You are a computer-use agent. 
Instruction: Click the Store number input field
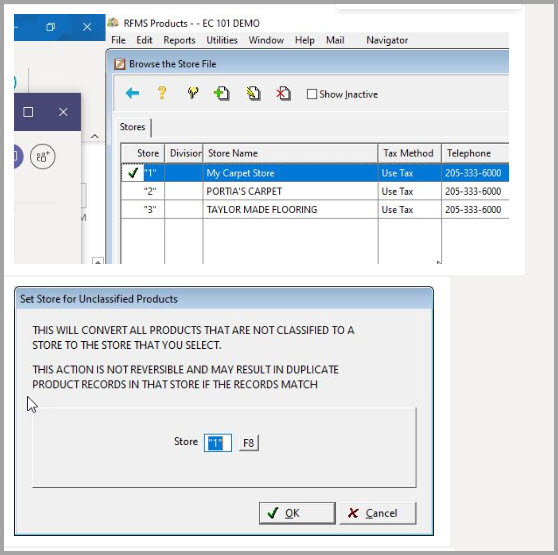(218, 443)
